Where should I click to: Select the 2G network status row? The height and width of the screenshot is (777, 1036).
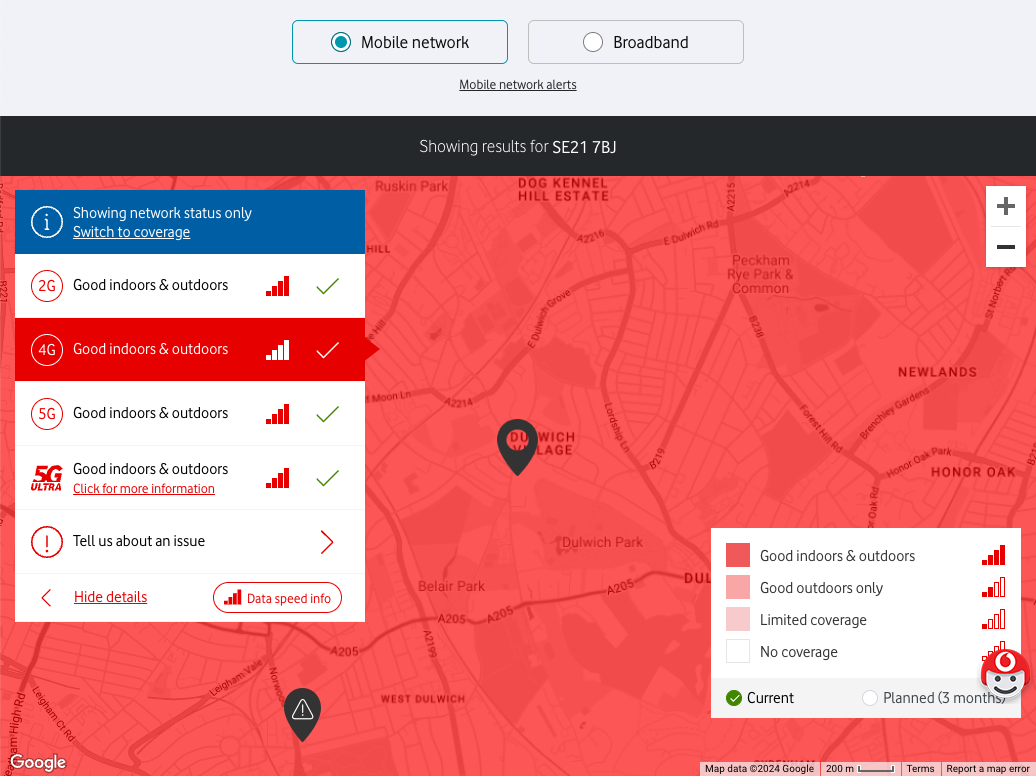click(190, 286)
